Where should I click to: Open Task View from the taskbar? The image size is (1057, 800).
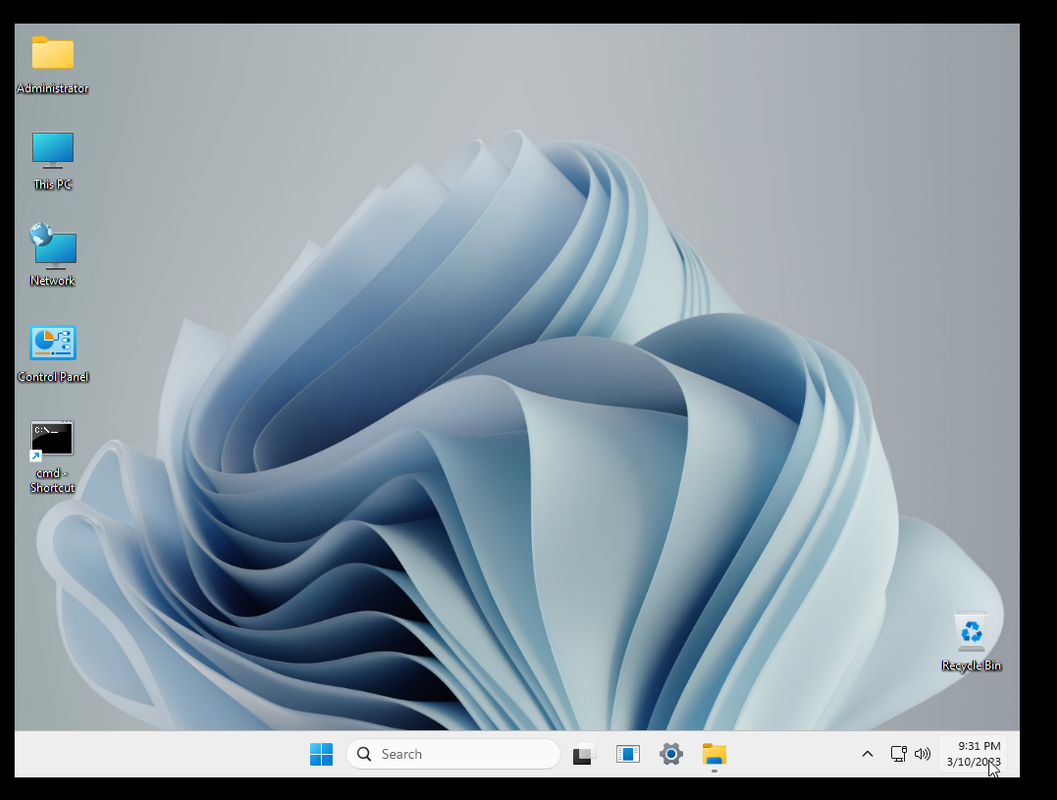point(584,754)
